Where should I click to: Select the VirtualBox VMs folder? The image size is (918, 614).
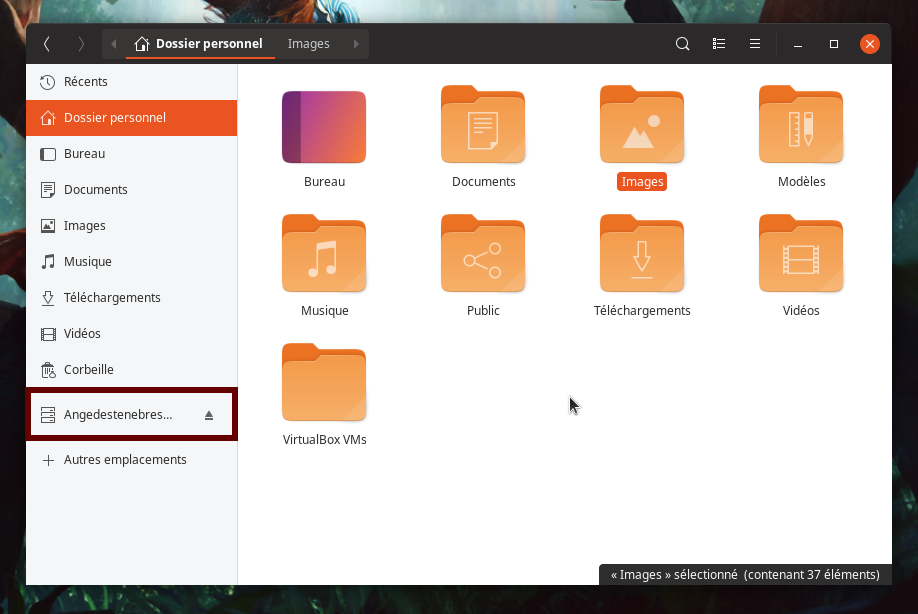pyautogui.click(x=324, y=384)
